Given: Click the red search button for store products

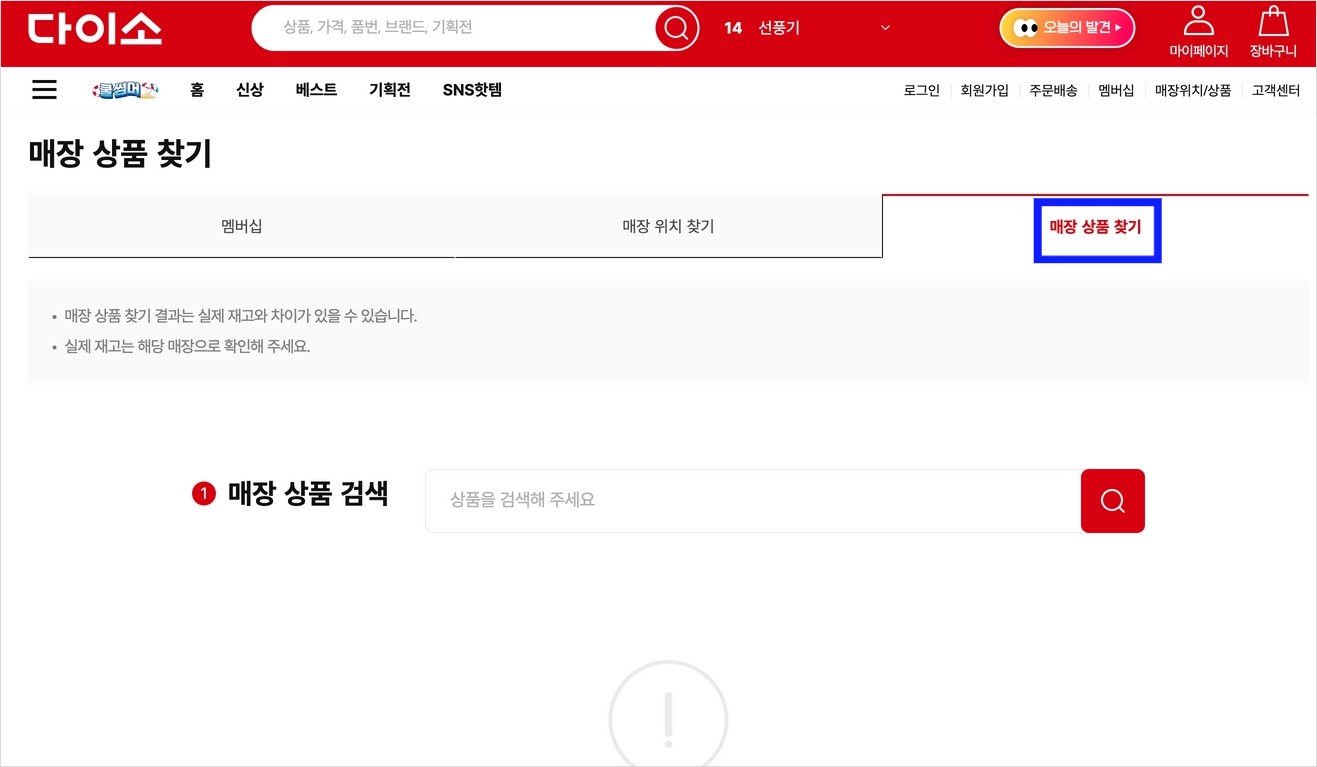Looking at the screenshot, I should click(1112, 500).
